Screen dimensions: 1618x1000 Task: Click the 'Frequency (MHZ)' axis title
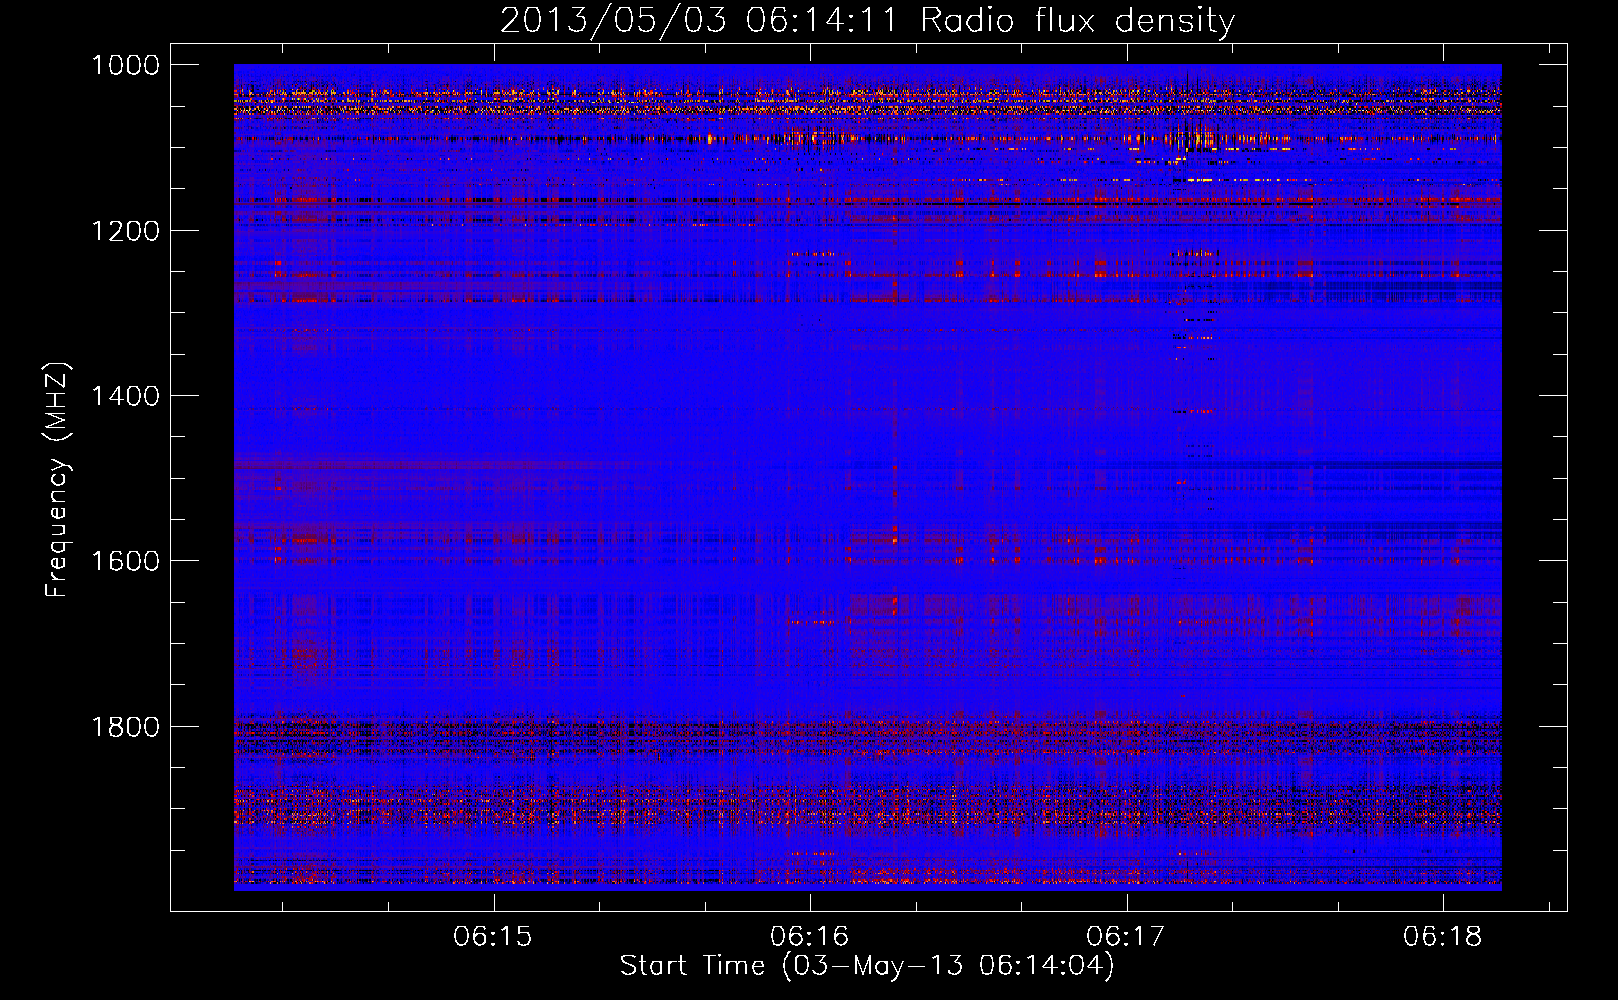pyautogui.click(x=57, y=479)
